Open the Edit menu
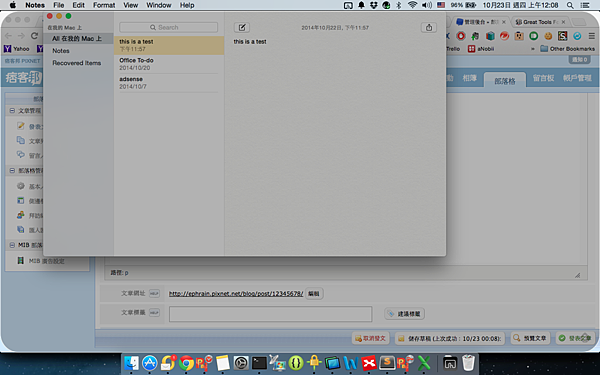Screen dimensions: 600x375 pyautogui.click(x=78, y=5)
